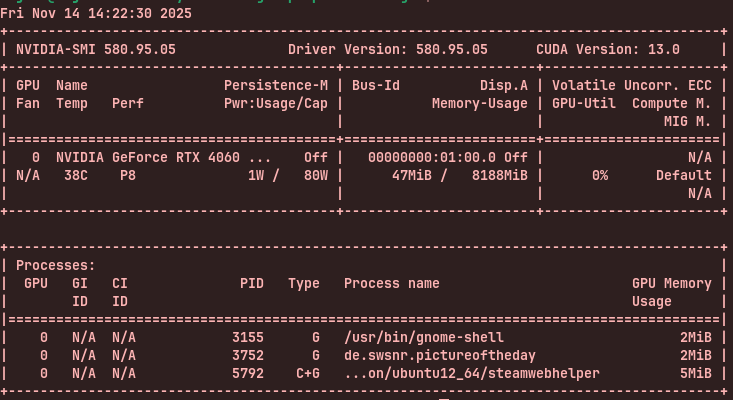733x400 pixels.
Task: Click the Processes: section label
Action: pos(56,266)
